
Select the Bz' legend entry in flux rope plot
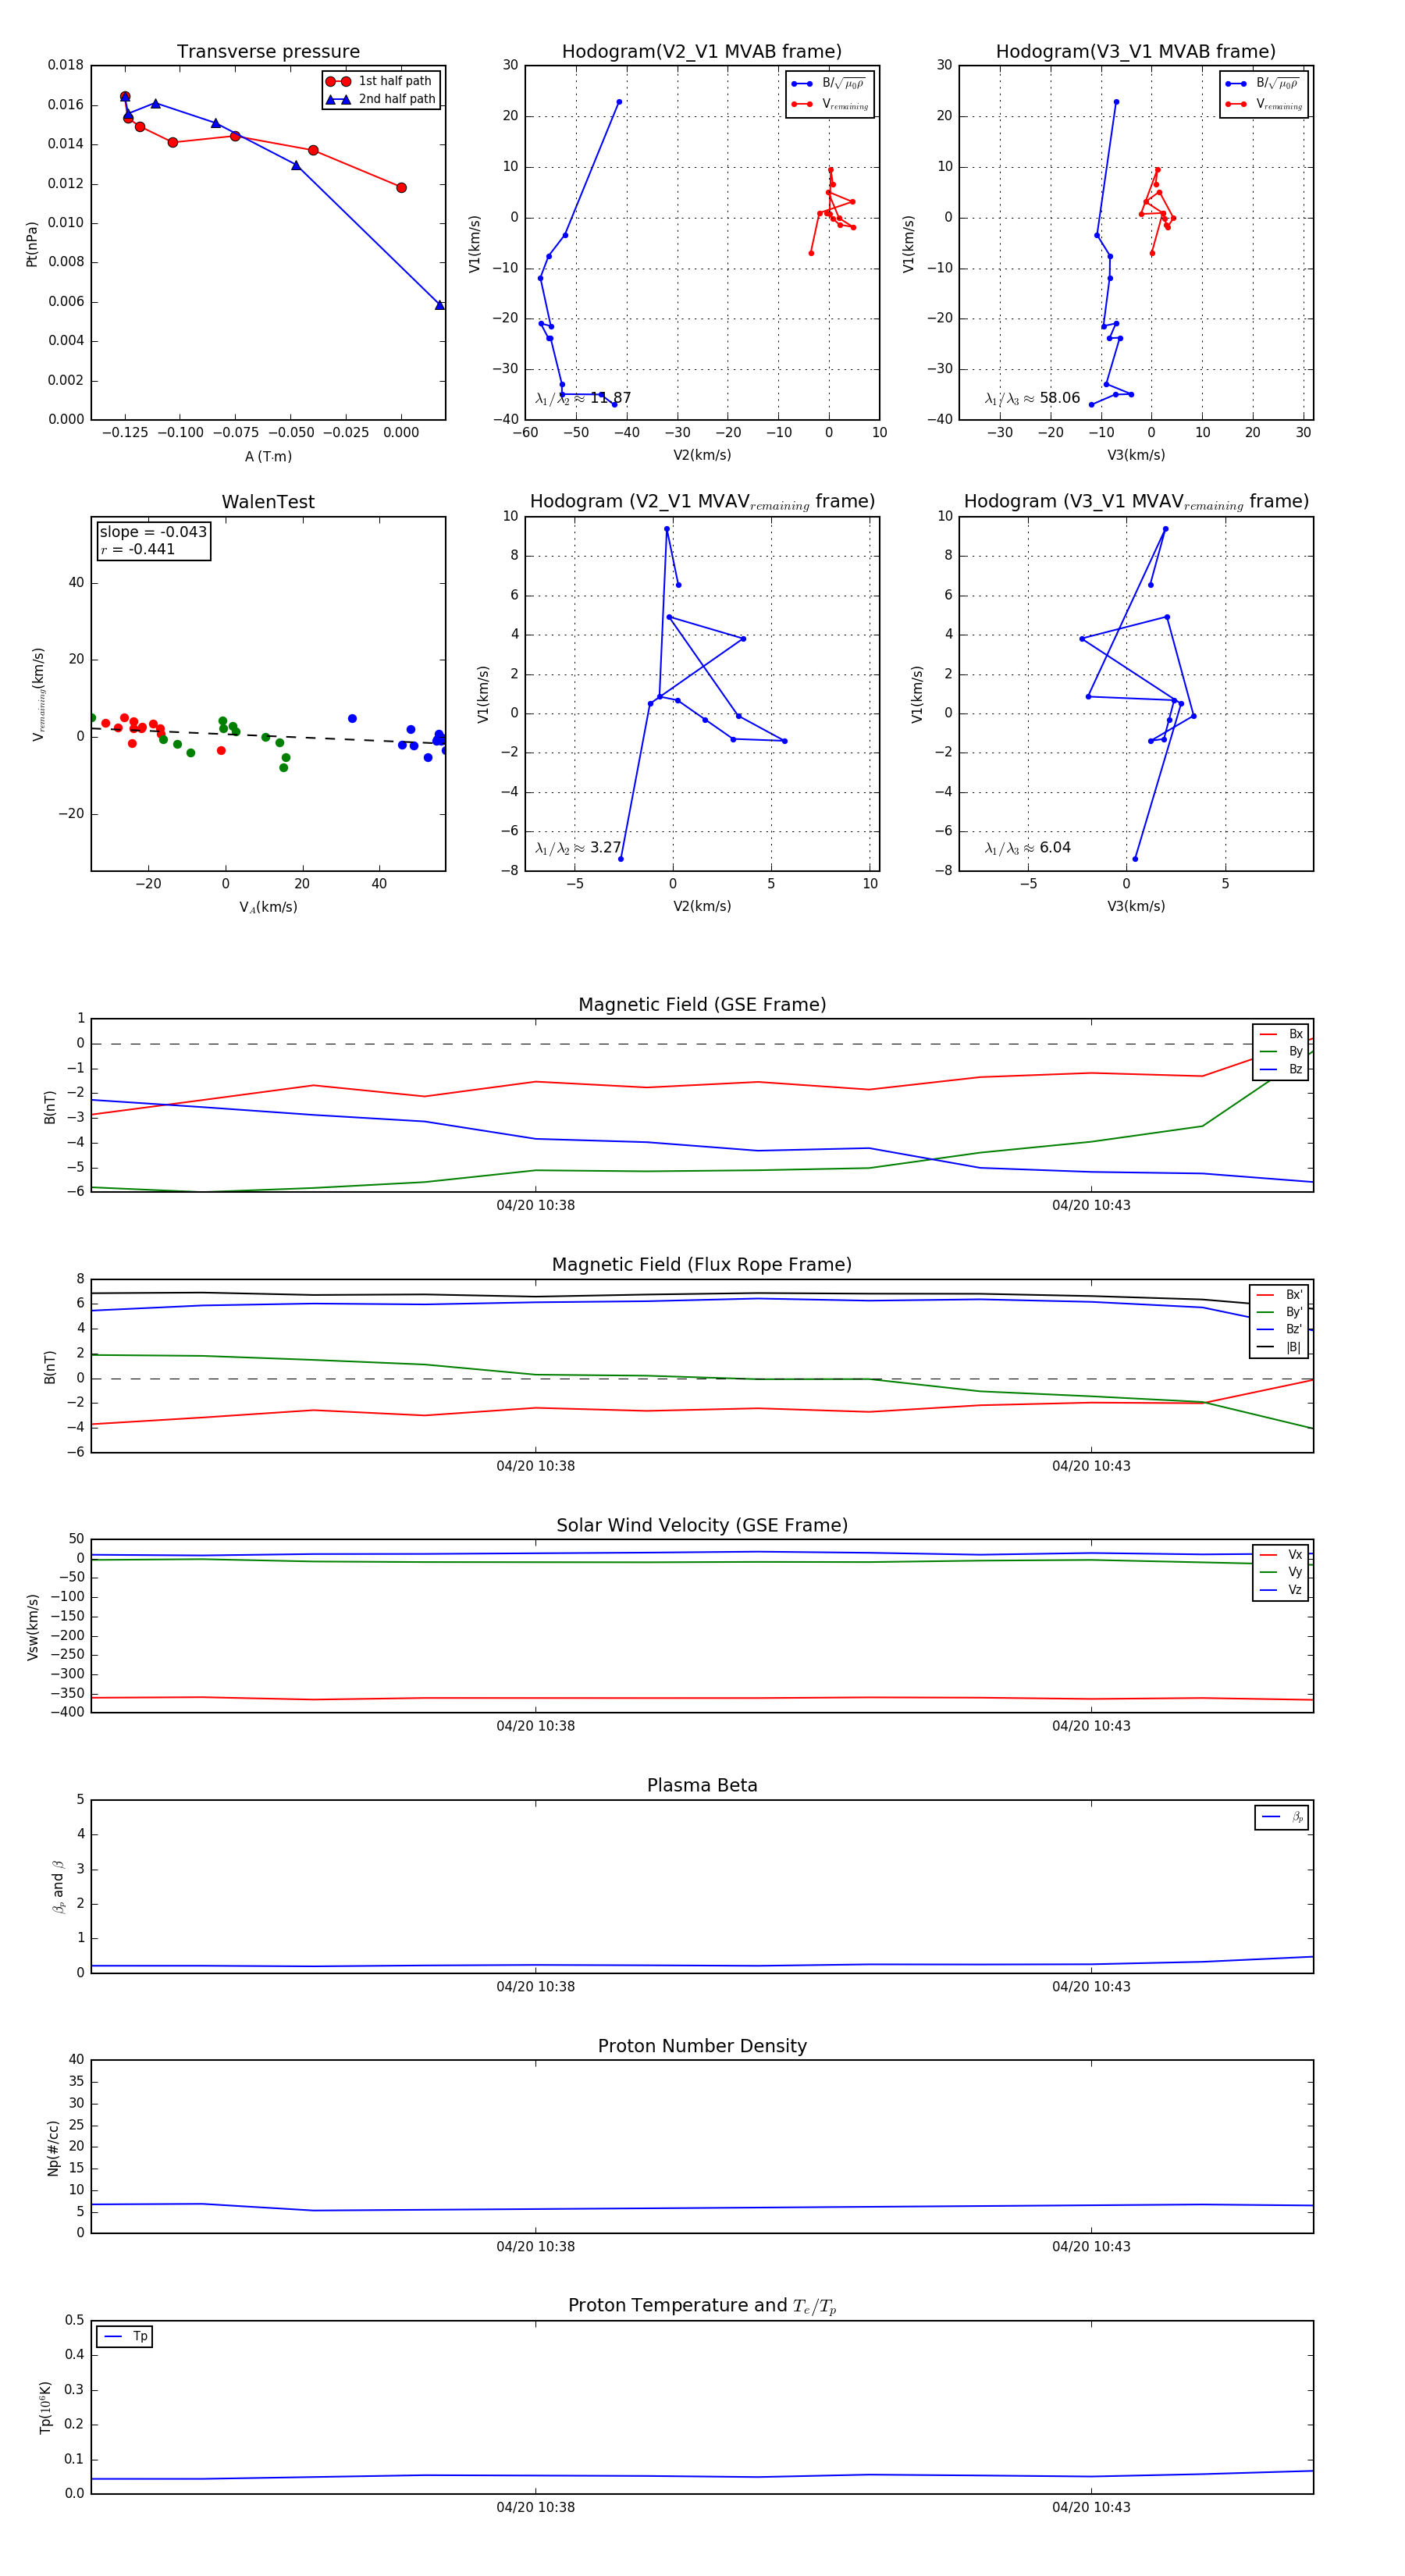coord(1279,1330)
